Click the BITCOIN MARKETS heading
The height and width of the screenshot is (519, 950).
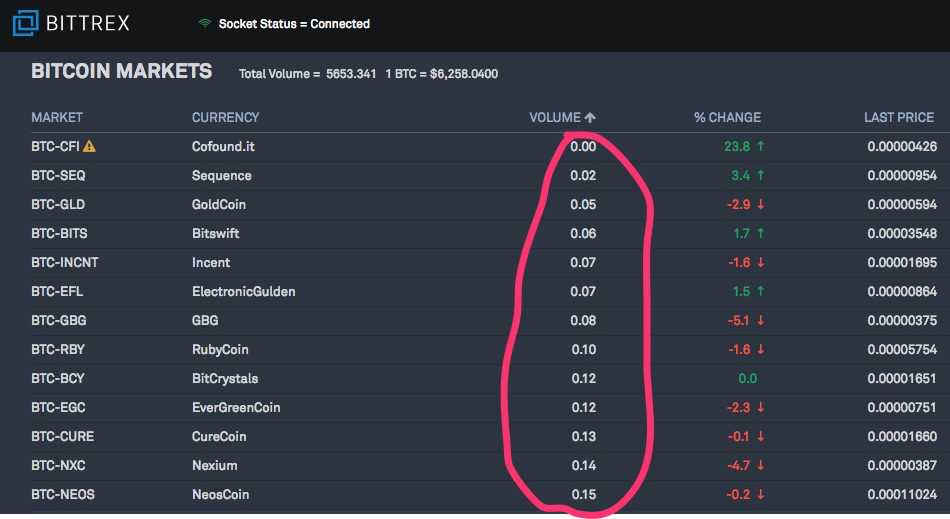122,71
